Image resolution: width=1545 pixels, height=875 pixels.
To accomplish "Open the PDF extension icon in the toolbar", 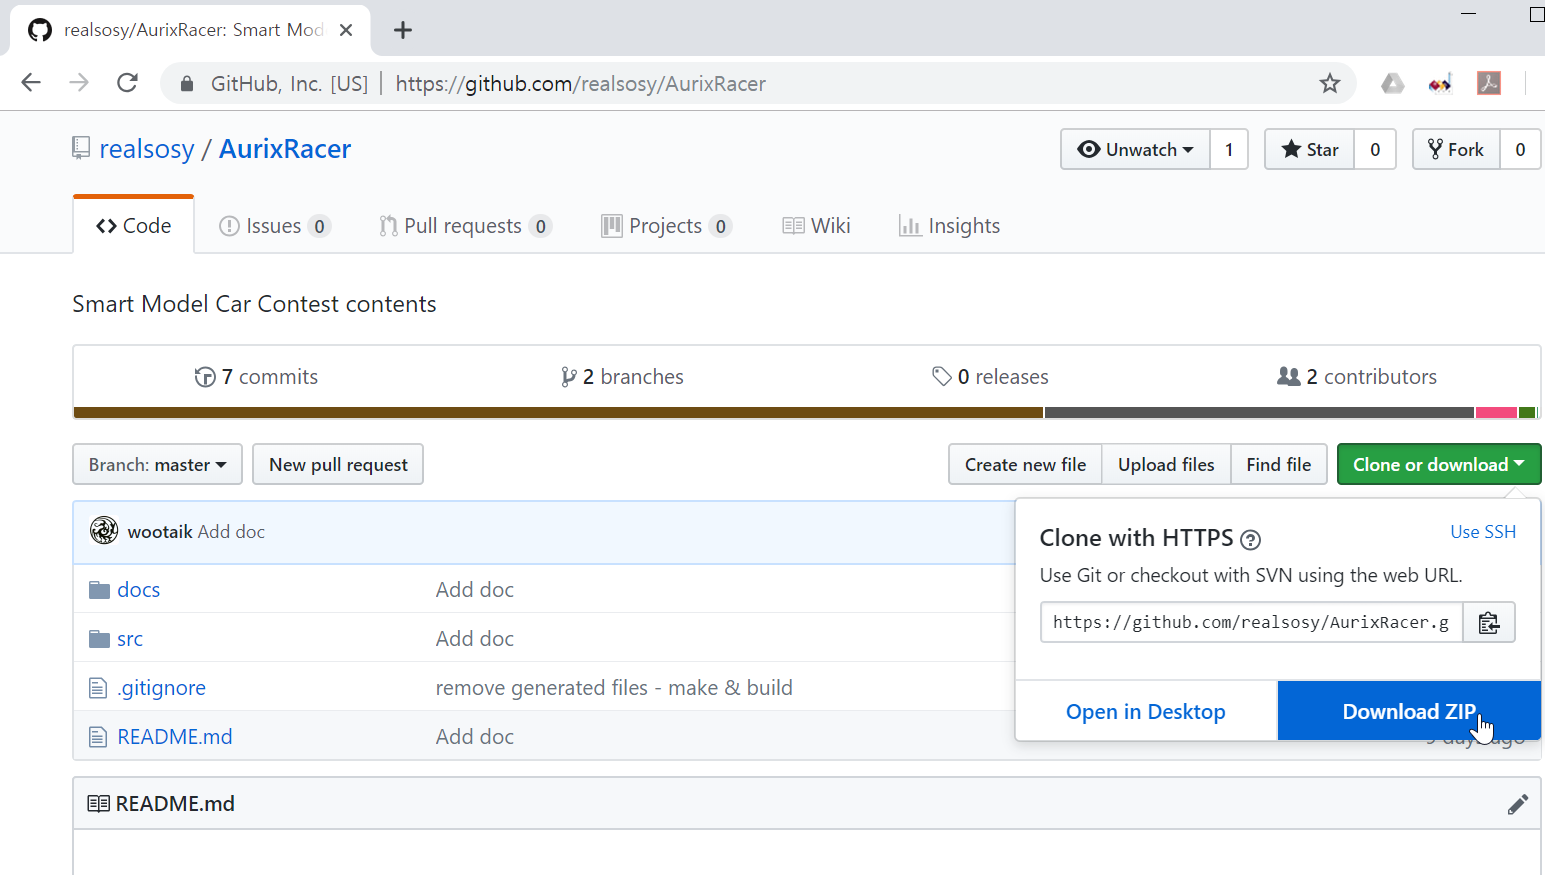I will (1489, 83).
